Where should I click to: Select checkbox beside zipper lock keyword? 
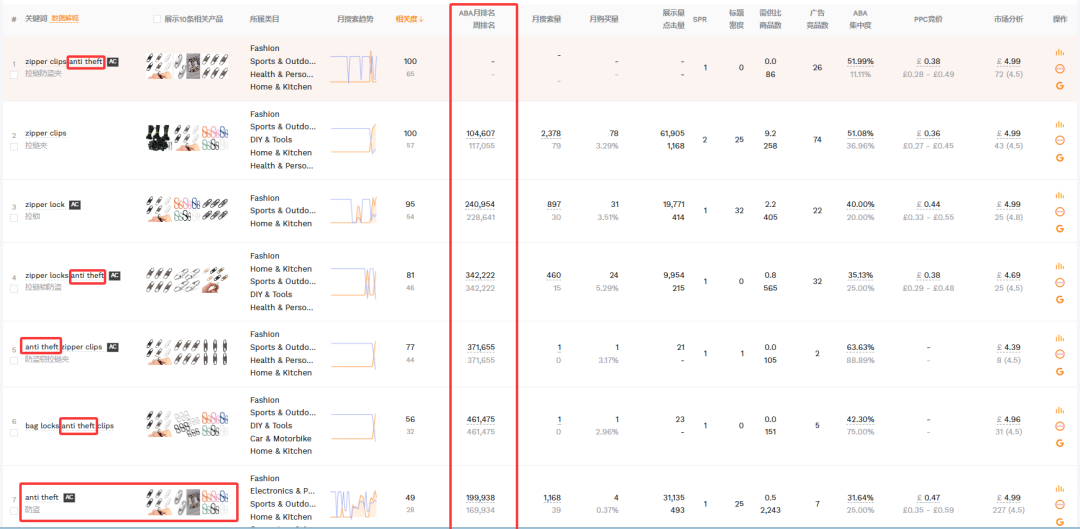tap(14, 217)
